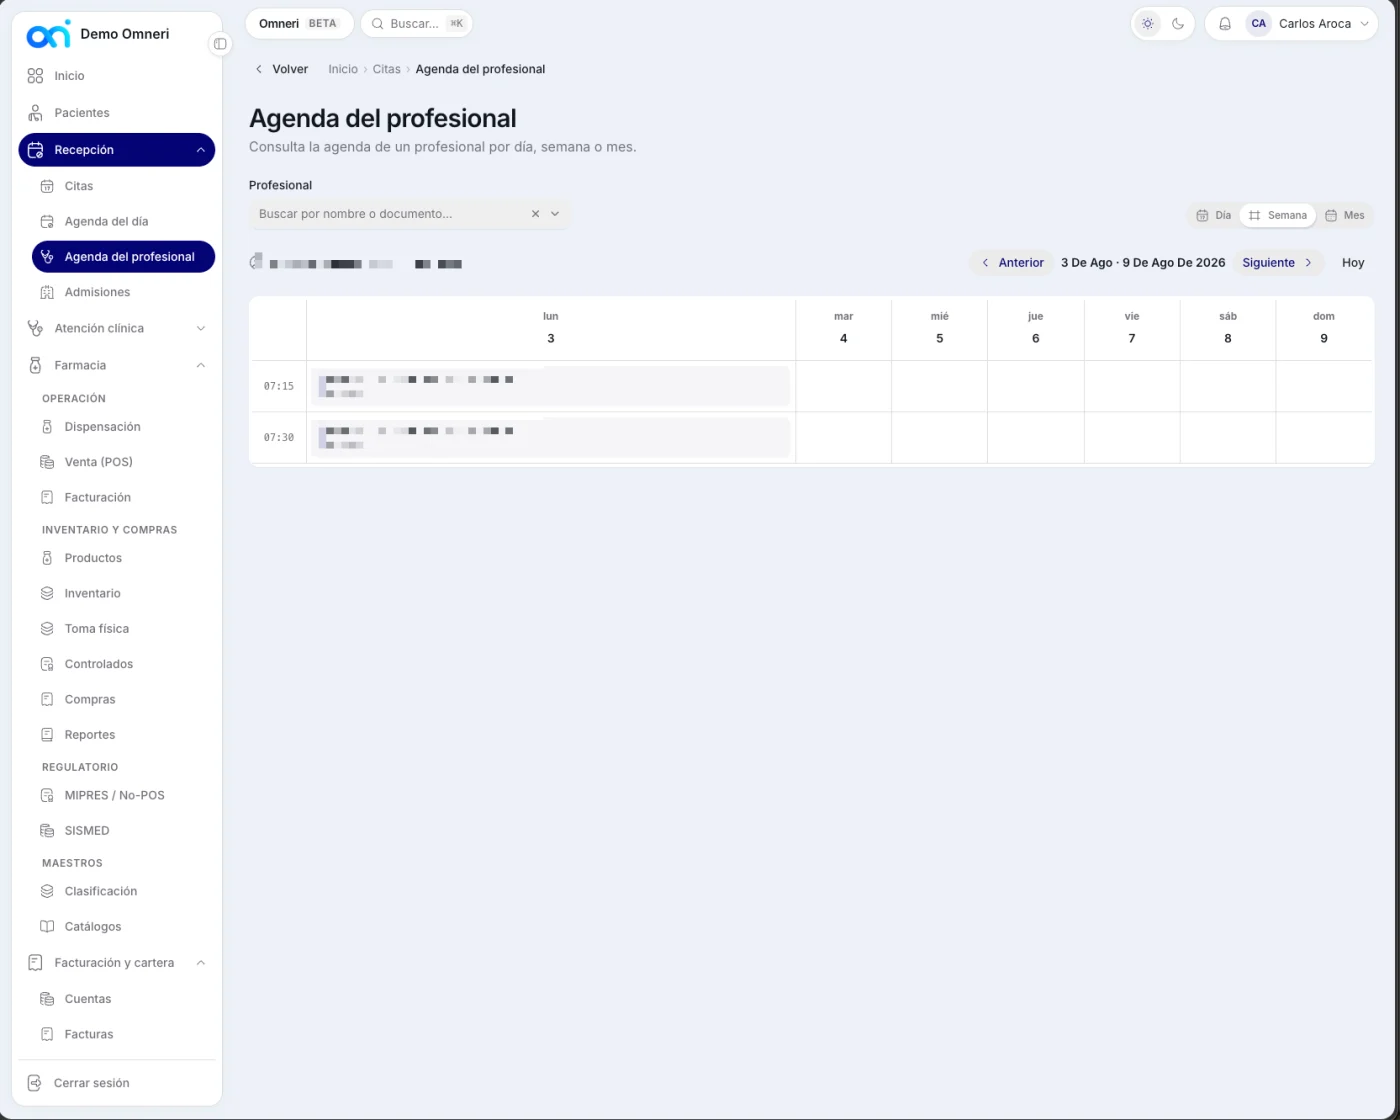Open the notifications bell
The height and width of the screenshot is (1120, 1400).
click(1225, 24)
